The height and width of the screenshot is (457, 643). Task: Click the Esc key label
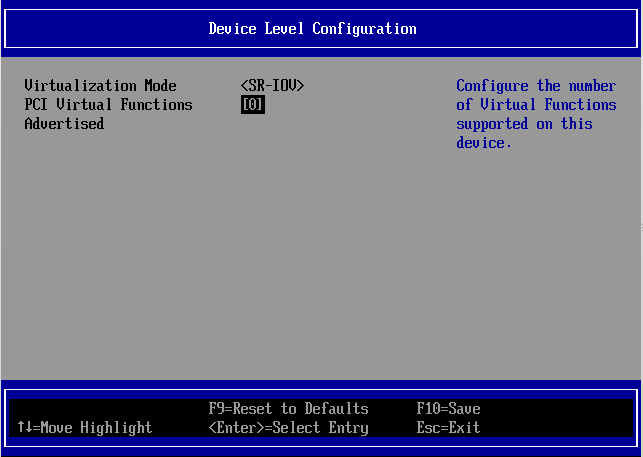click(428, 428)
